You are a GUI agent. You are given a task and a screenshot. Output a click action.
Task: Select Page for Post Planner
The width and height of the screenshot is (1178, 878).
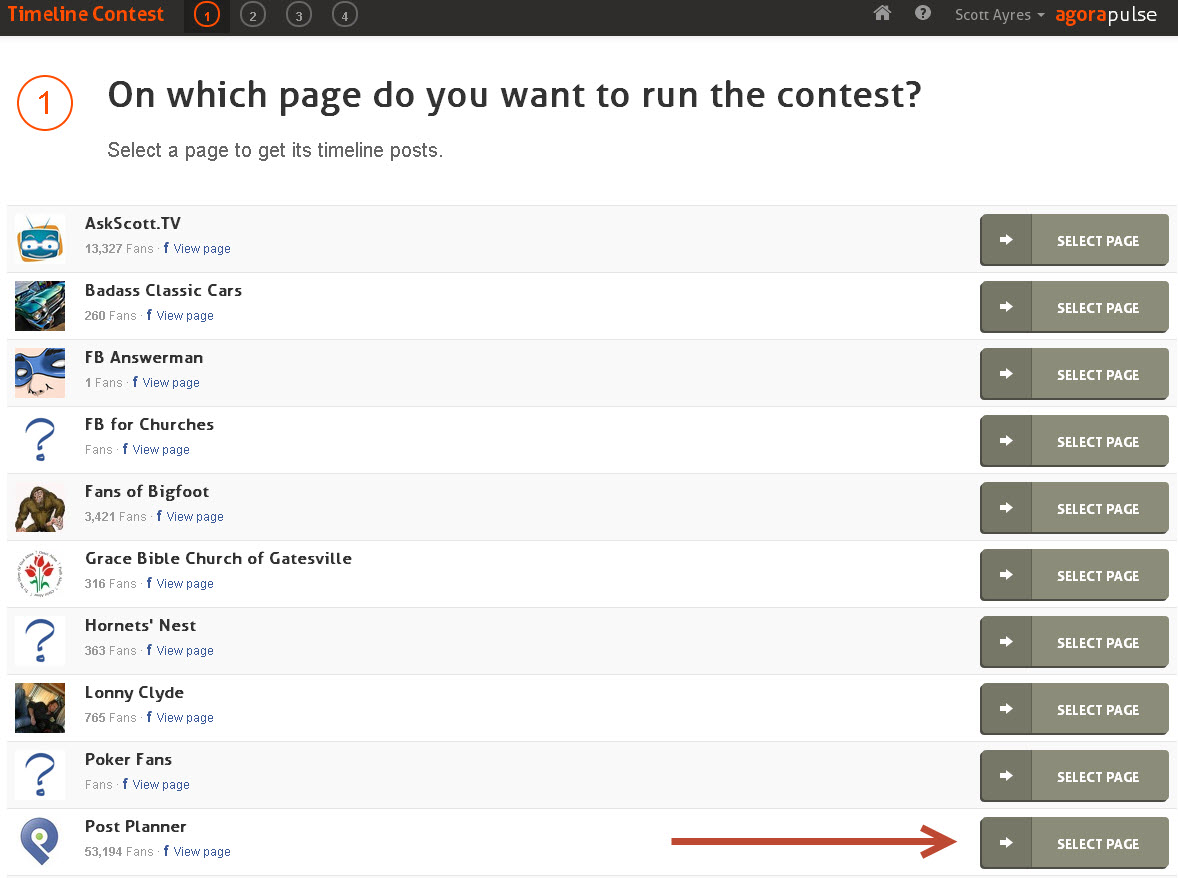click(1098, 843)
